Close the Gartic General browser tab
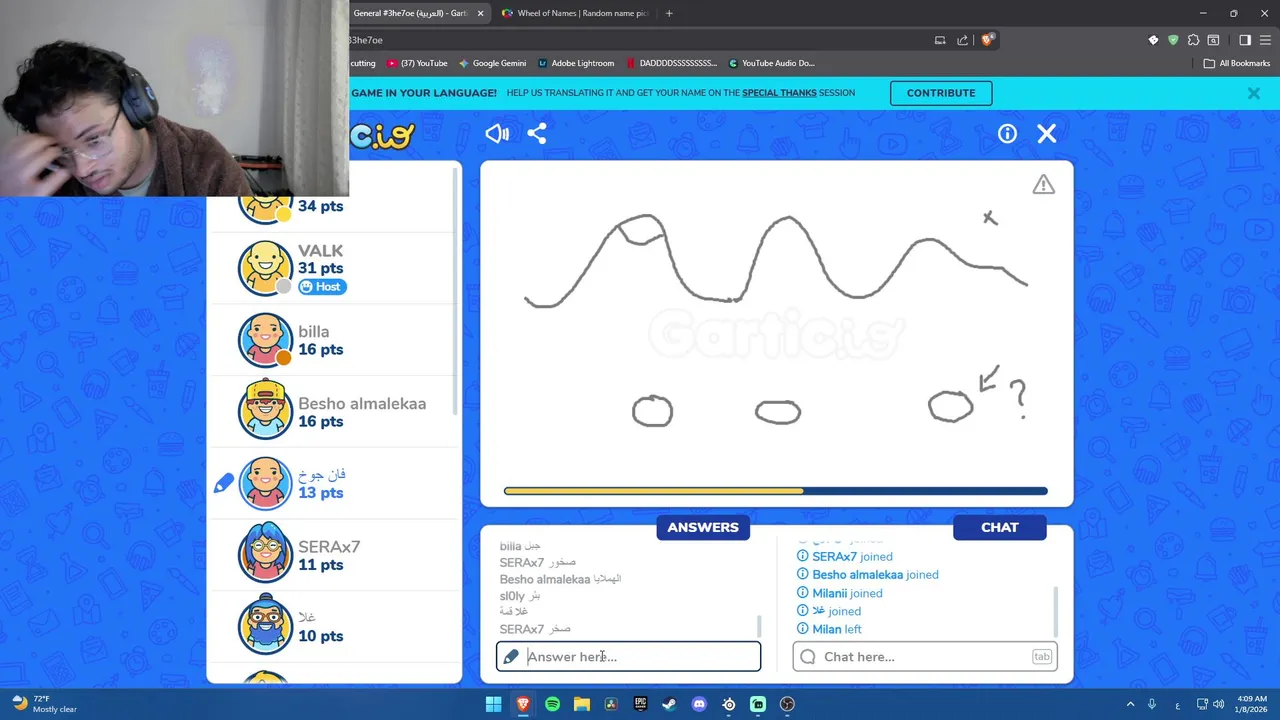 480,13
